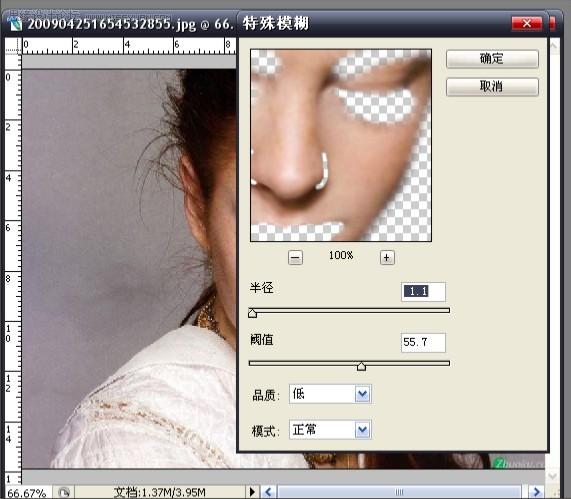
Task: Click the 阈值 threshold slider handle
Action: click(x=361, y=366)
